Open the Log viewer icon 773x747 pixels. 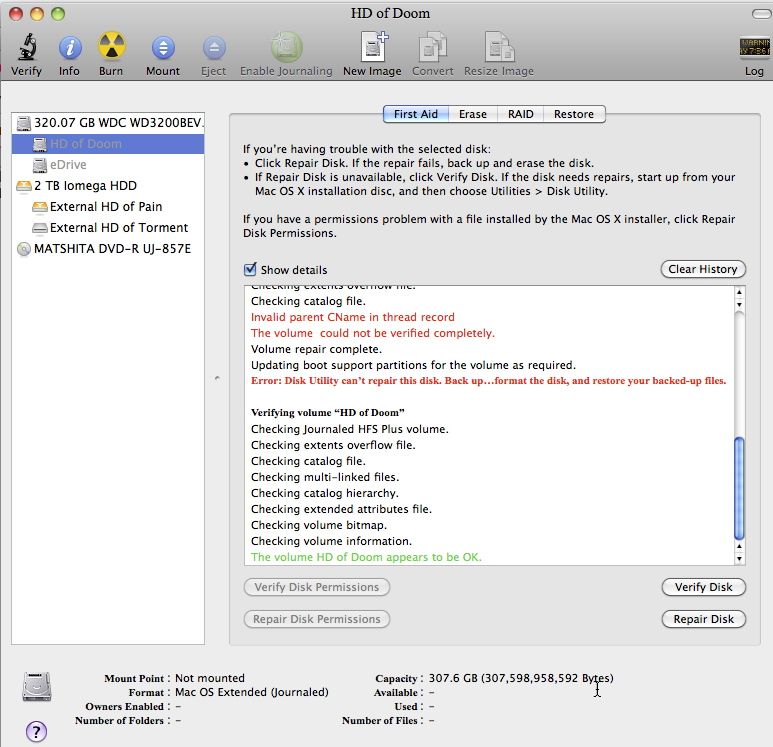pyautogui.click(x=754, y=47)
